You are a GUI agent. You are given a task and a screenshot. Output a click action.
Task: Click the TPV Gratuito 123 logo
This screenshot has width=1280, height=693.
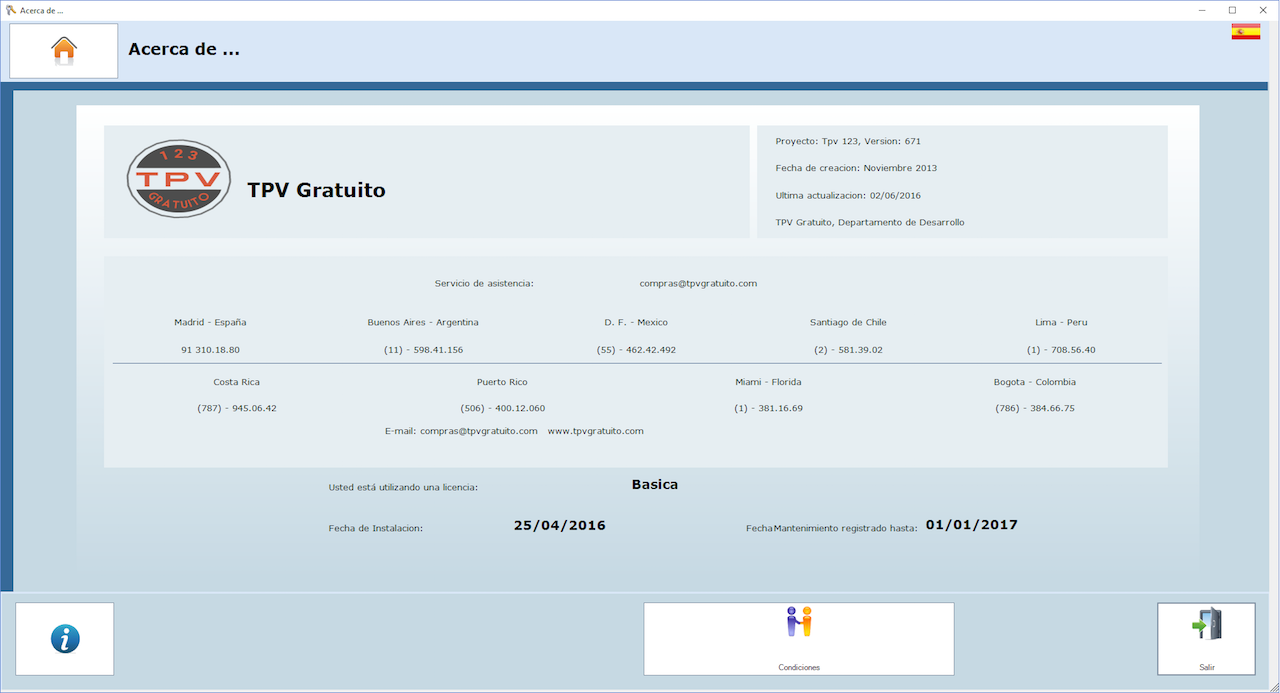(x=179, y=180)
